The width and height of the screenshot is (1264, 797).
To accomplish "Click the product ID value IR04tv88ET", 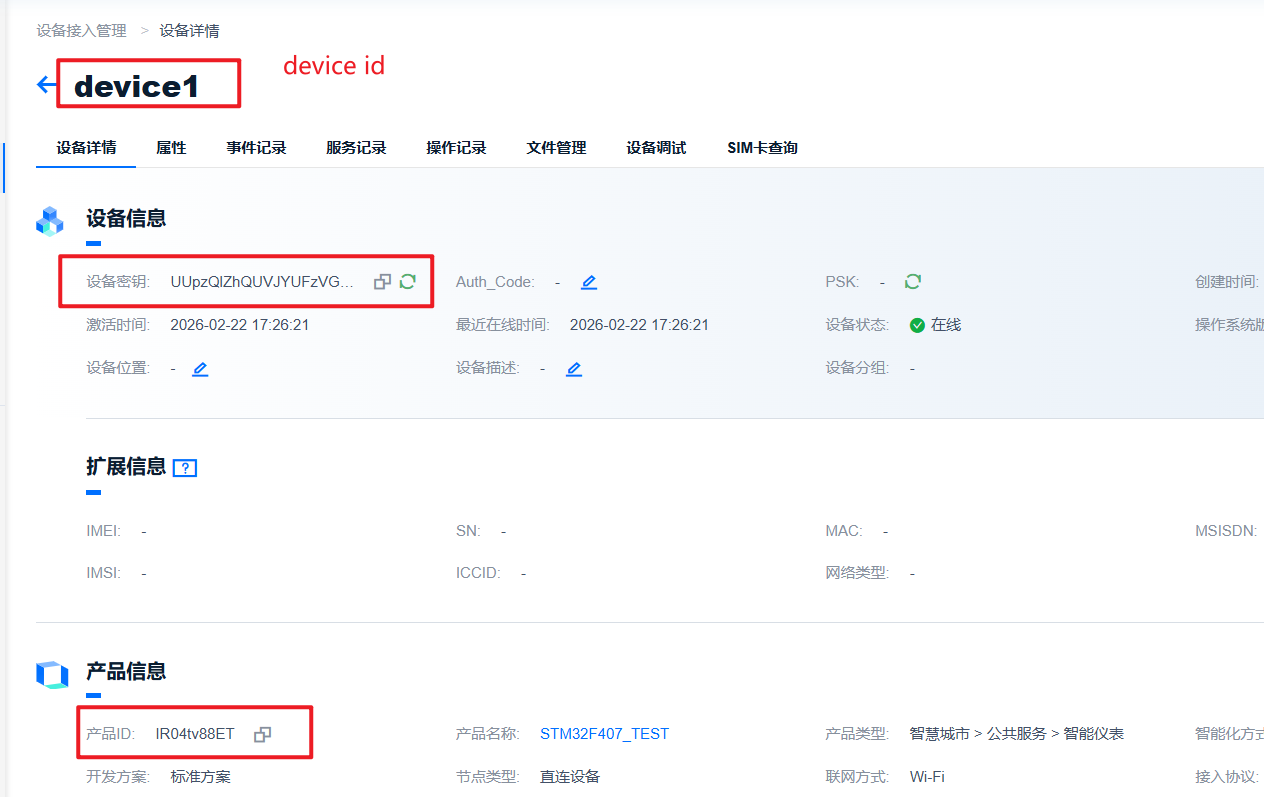I will (195, 734).
